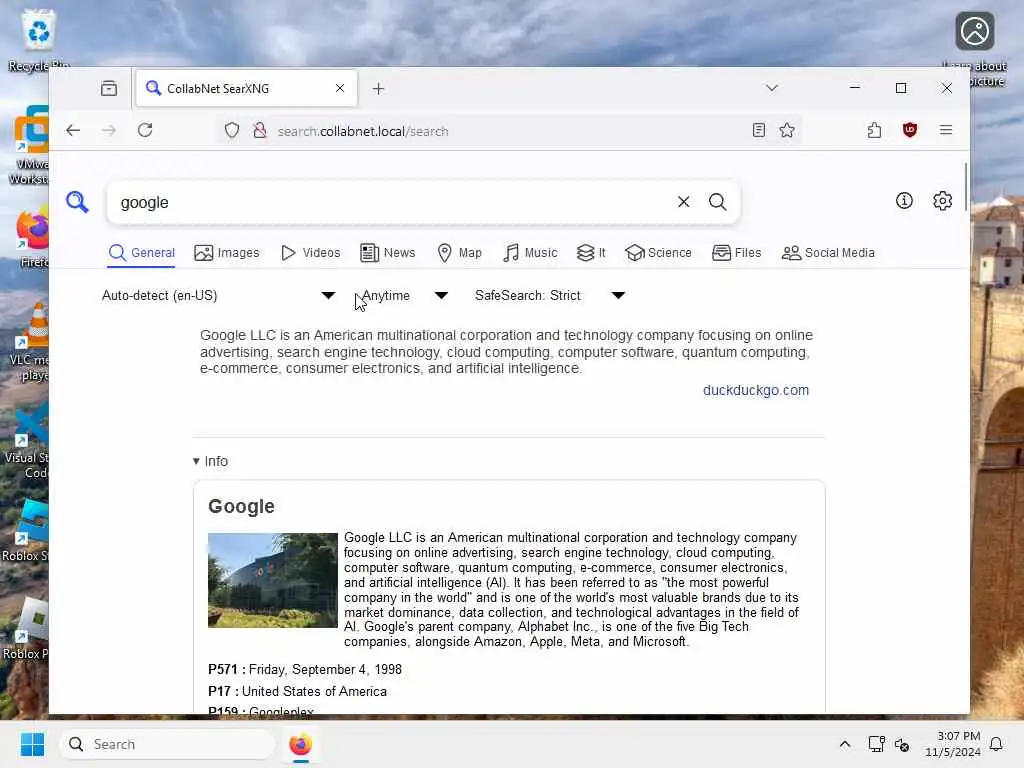Switch to the News category tab
The image size is (1024, 768).
387,253
